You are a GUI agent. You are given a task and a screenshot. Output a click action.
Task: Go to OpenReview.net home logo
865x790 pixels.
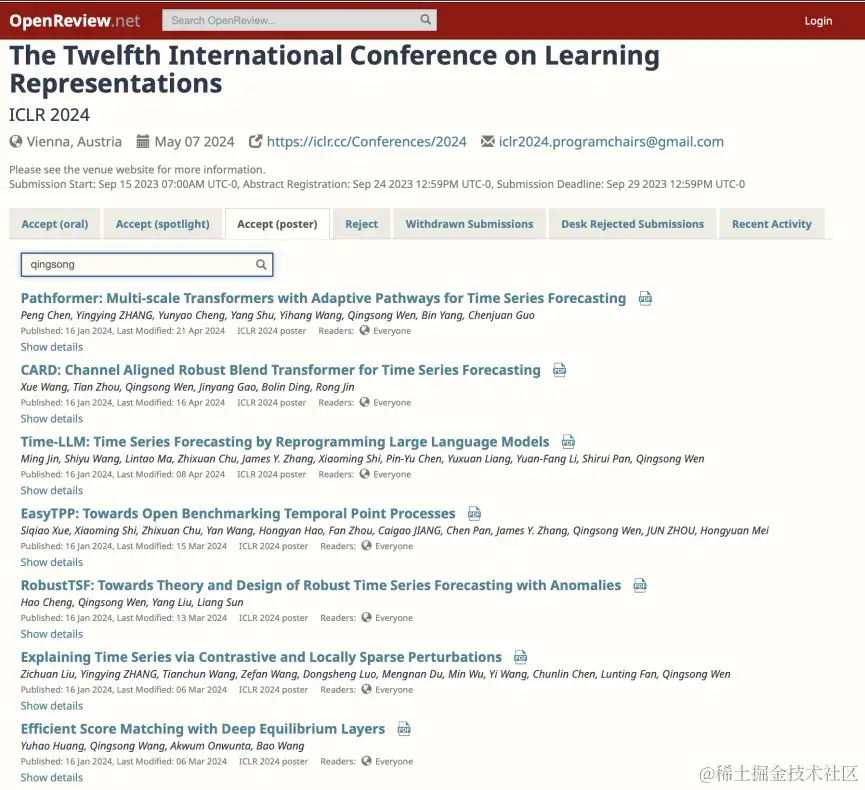click(74, 21)
